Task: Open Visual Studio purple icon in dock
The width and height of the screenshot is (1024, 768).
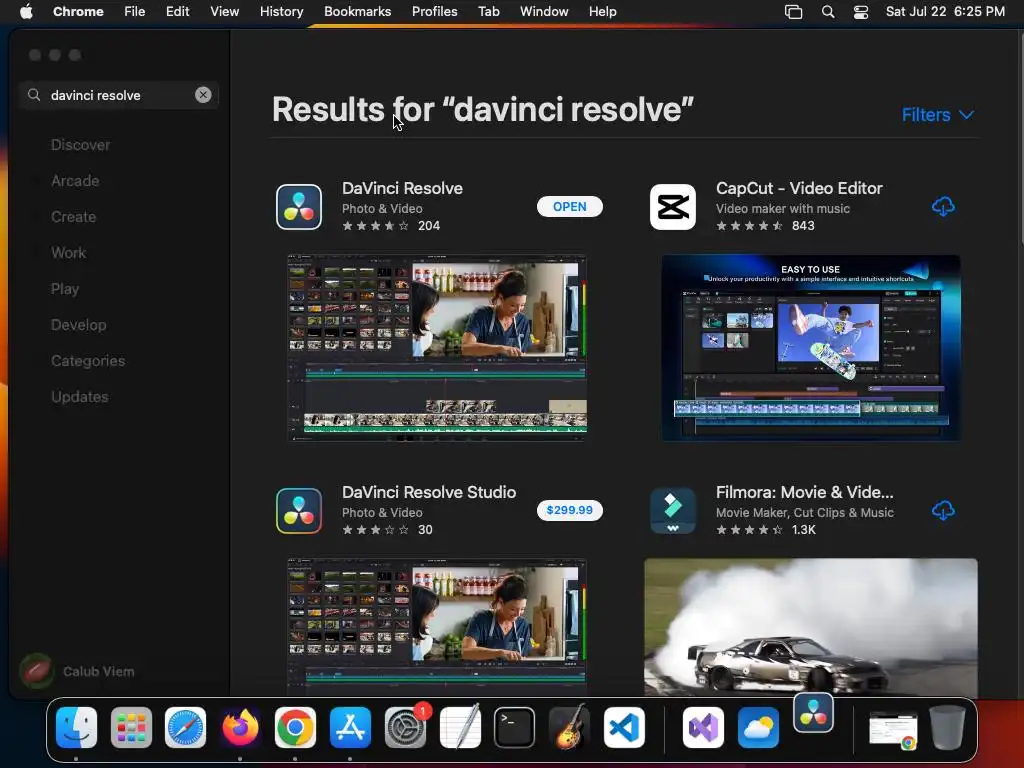Action: click(703, 728)
